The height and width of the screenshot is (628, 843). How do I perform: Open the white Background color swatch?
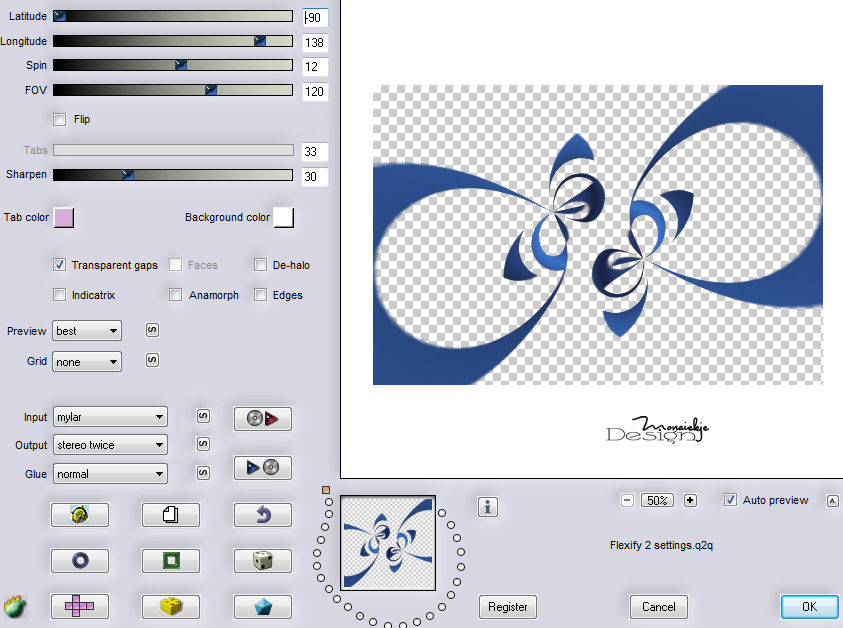point(284,218)
